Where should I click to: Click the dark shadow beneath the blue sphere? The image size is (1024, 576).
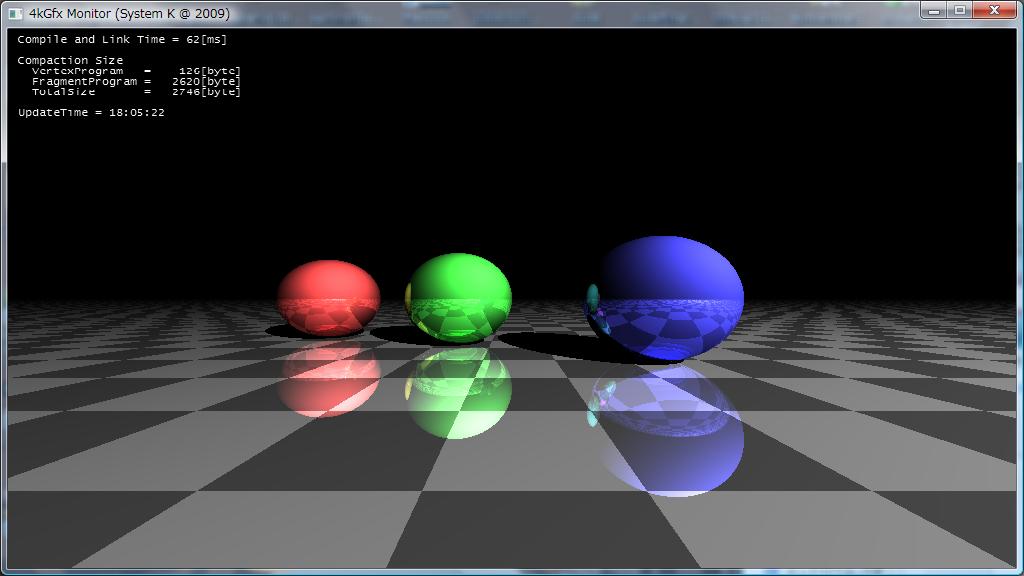coord(560,345)
